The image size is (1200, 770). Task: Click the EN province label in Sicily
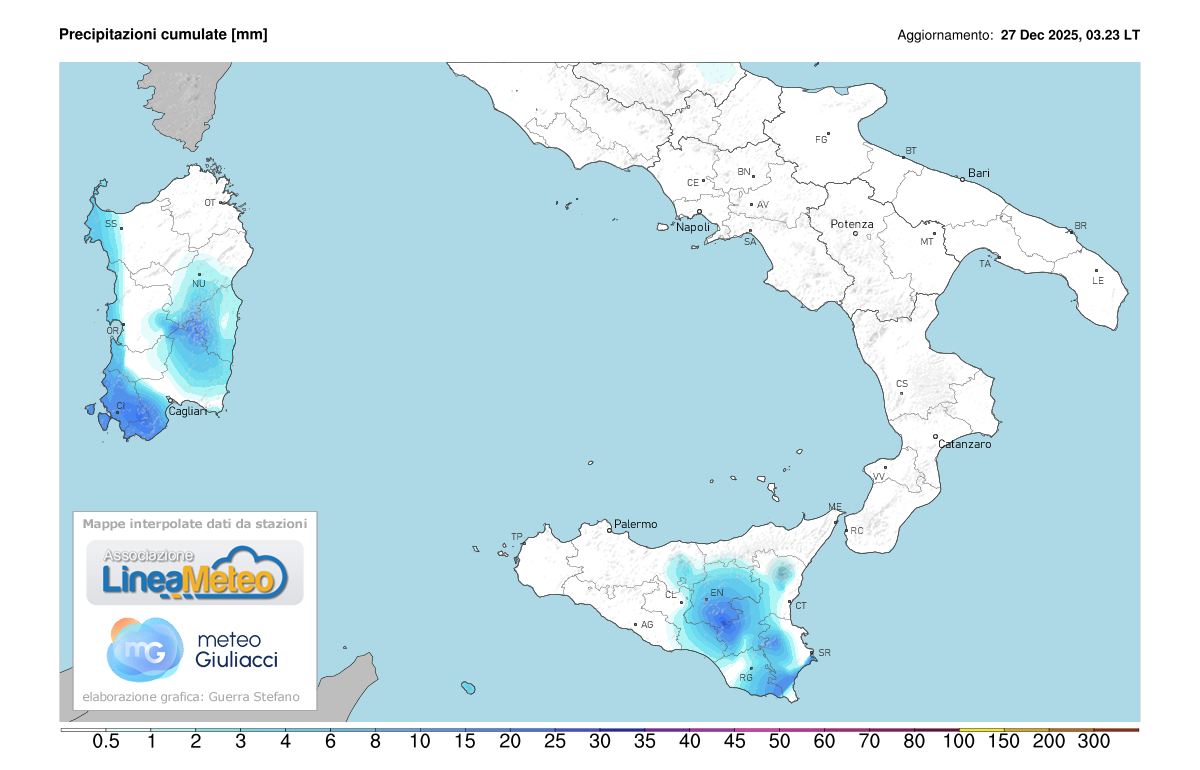tap(716, 593)
